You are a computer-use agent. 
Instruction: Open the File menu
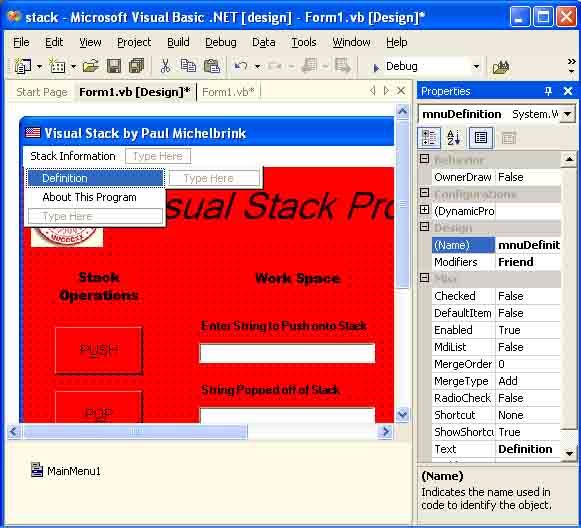[21, 42]
